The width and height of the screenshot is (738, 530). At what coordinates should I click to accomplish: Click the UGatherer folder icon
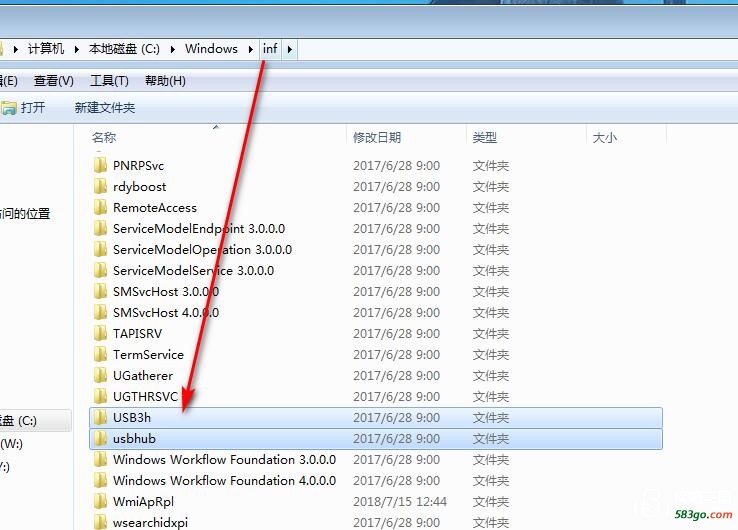tap(100, 376)
